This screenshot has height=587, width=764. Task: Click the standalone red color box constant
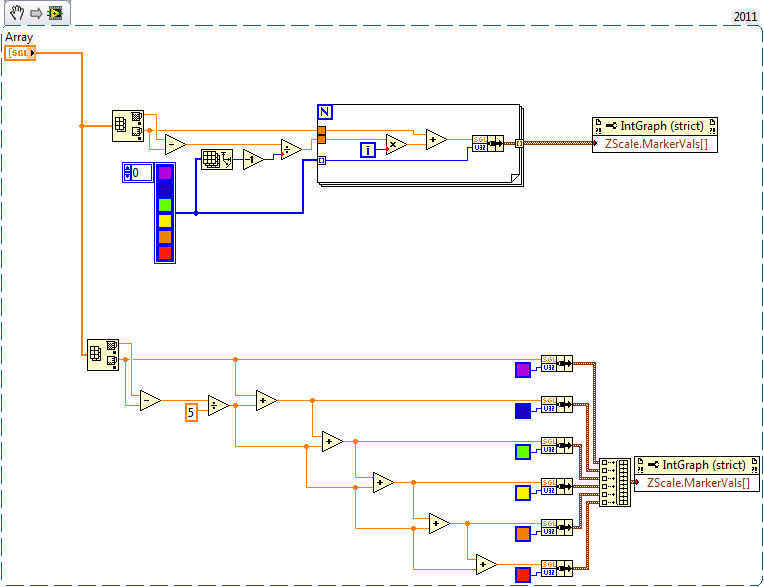pos(523,575)
